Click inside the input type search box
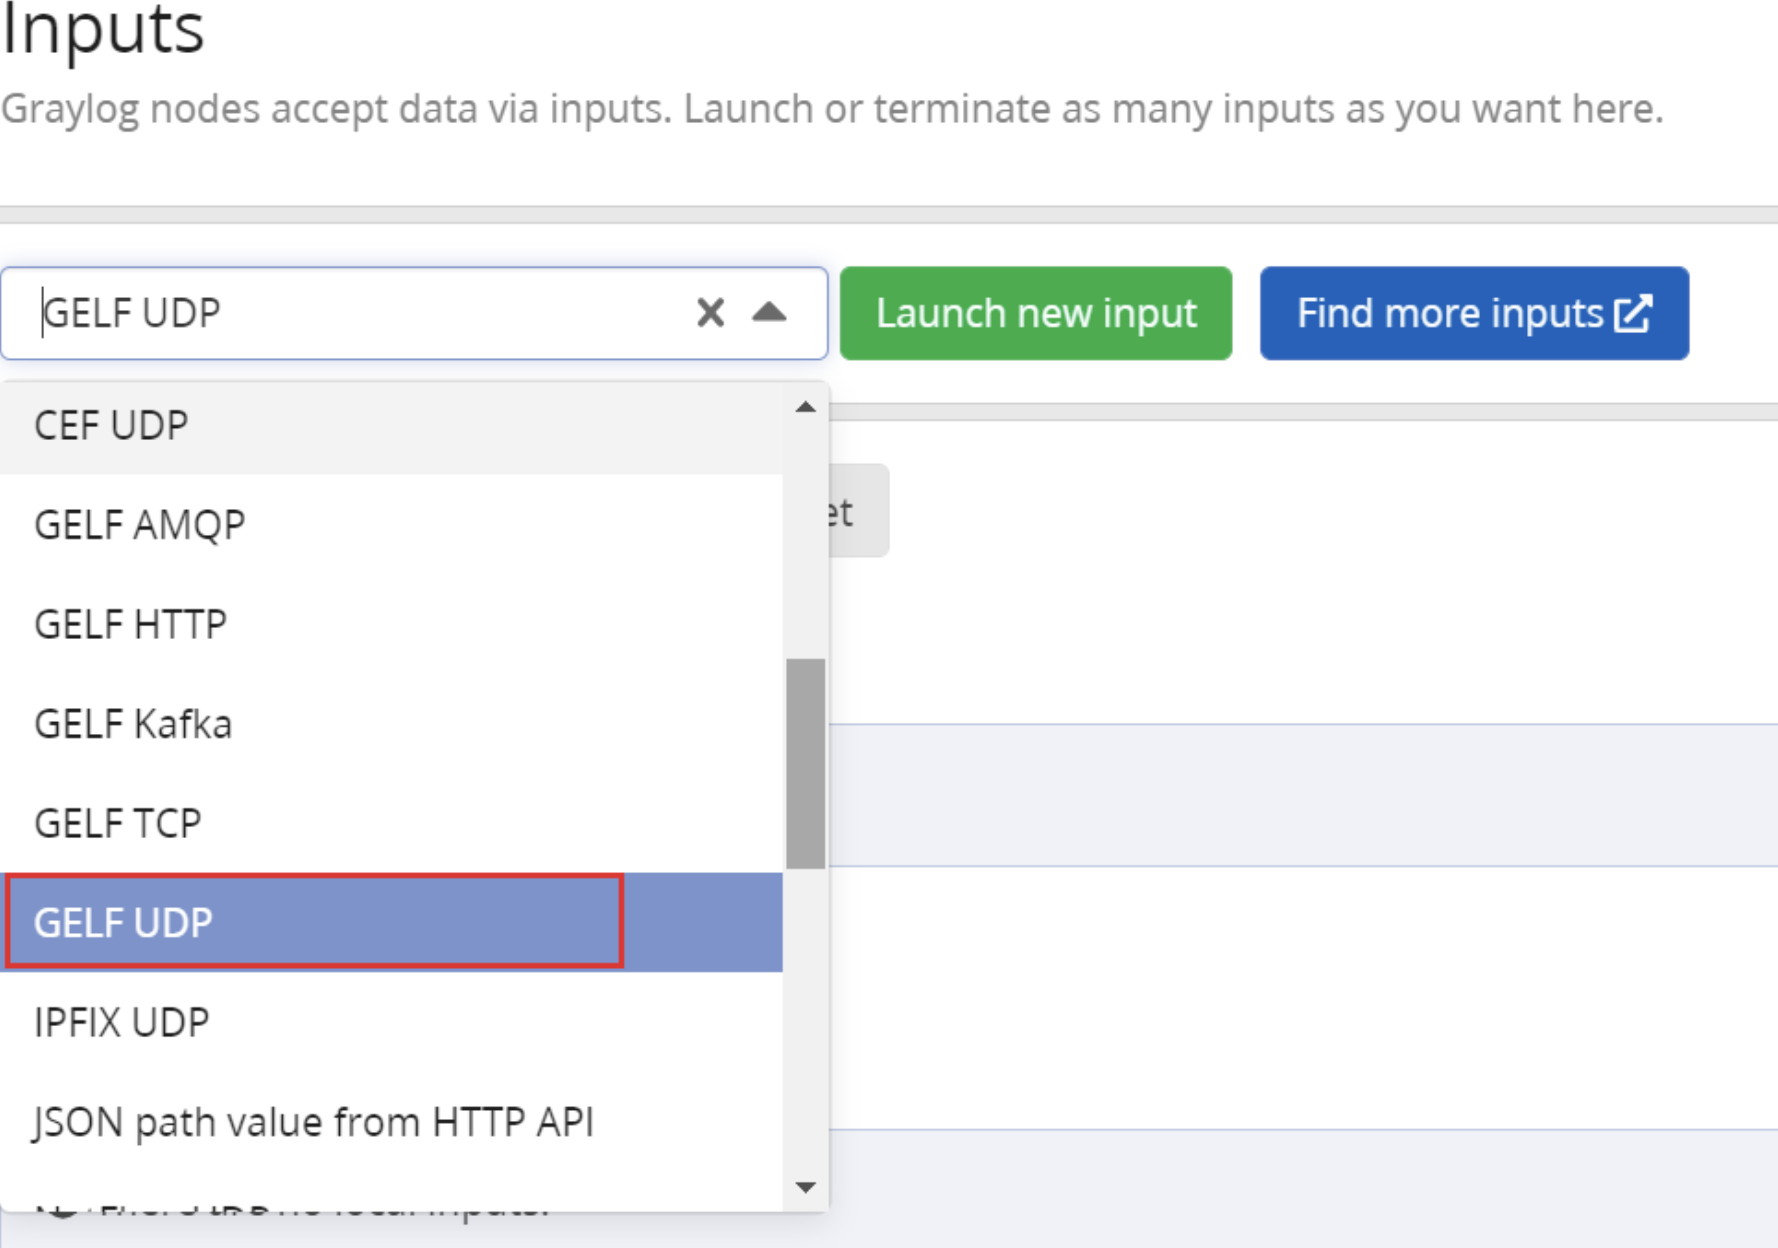Screen dimensions: 1778x1248 tap(400, 313)
